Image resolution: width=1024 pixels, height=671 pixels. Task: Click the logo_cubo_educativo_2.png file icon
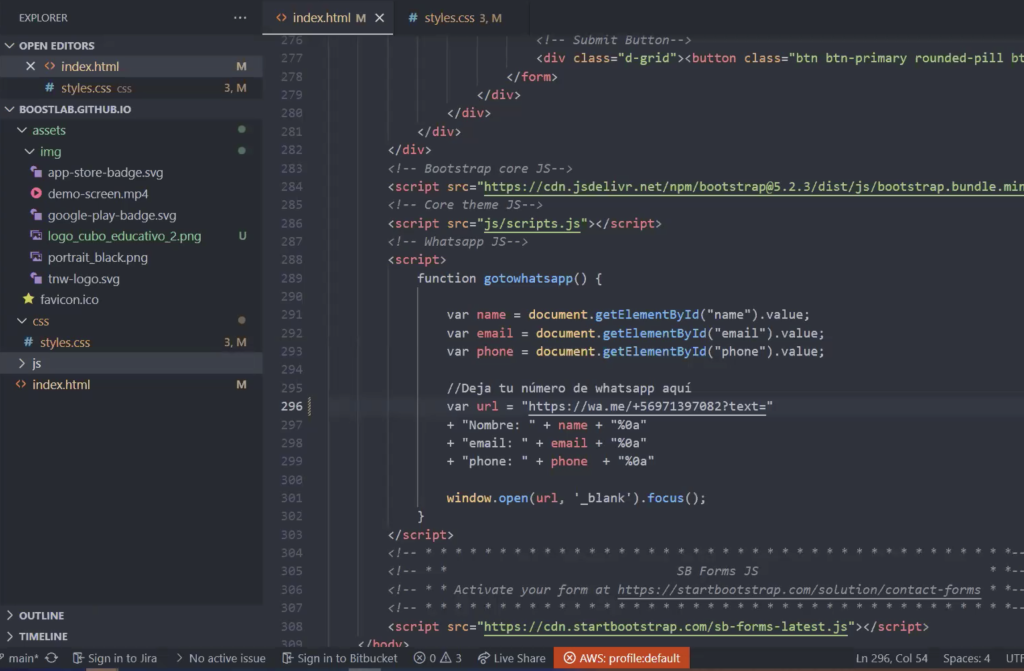click(36, 236)
